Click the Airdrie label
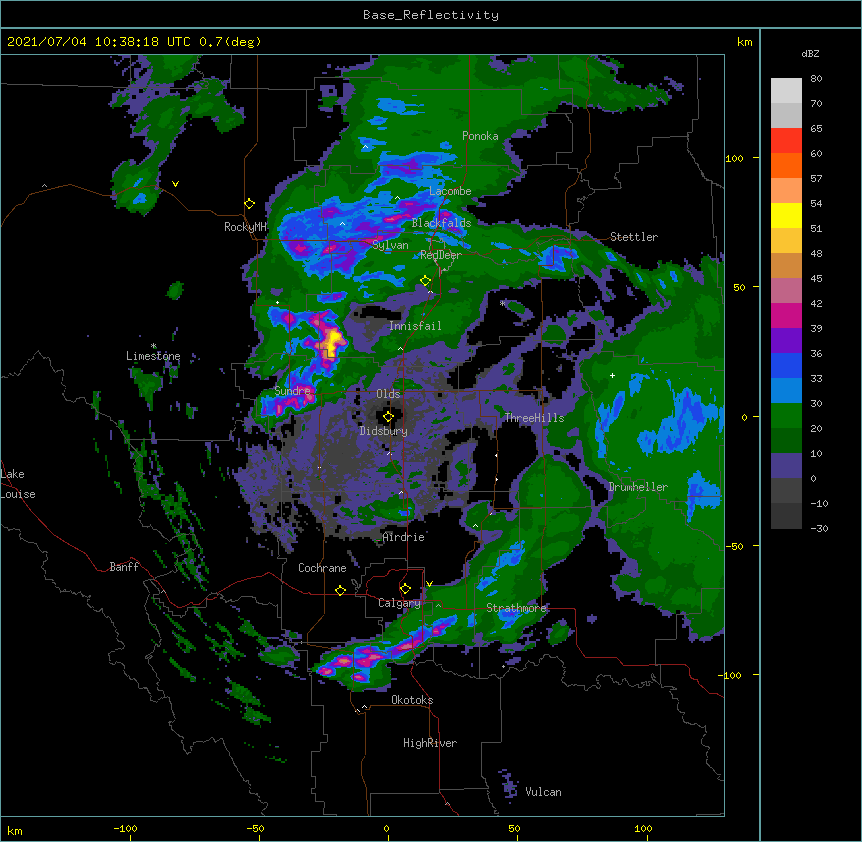 [404, 537]
